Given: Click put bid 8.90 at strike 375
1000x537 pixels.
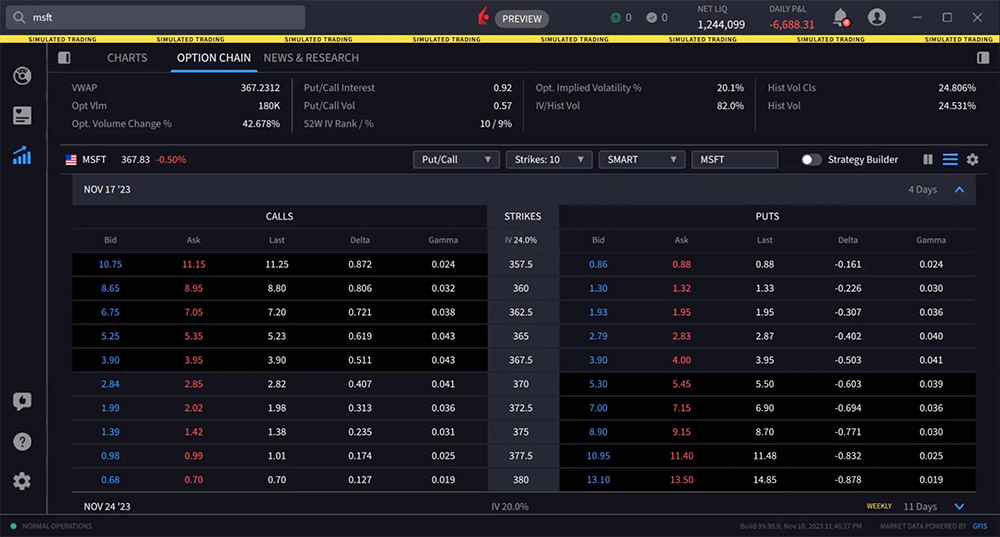Looking at the screenshot, I should point(598,432).
